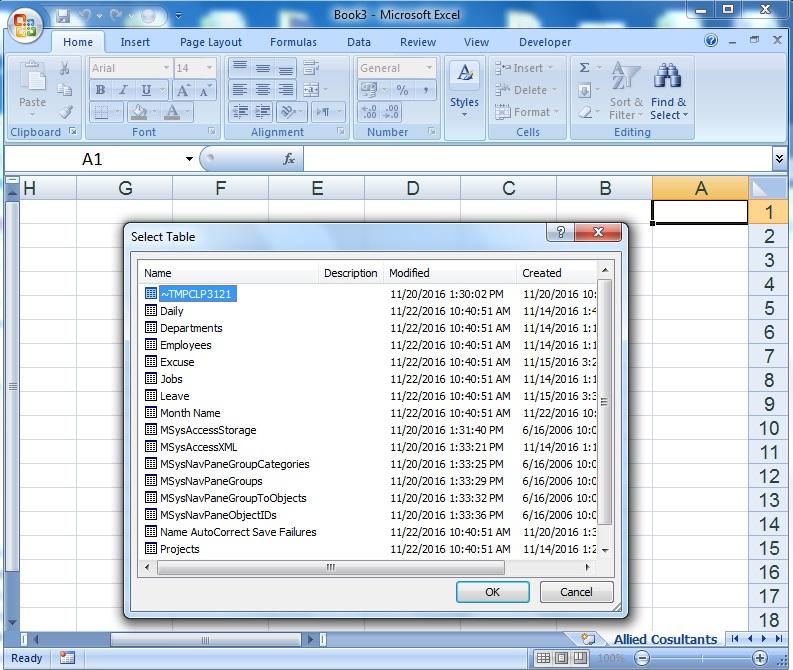The width and height of the screenshot is (793, 670).
Task: Click the Save icon in Quick Access Toolbar
Action: click(63, 16)
